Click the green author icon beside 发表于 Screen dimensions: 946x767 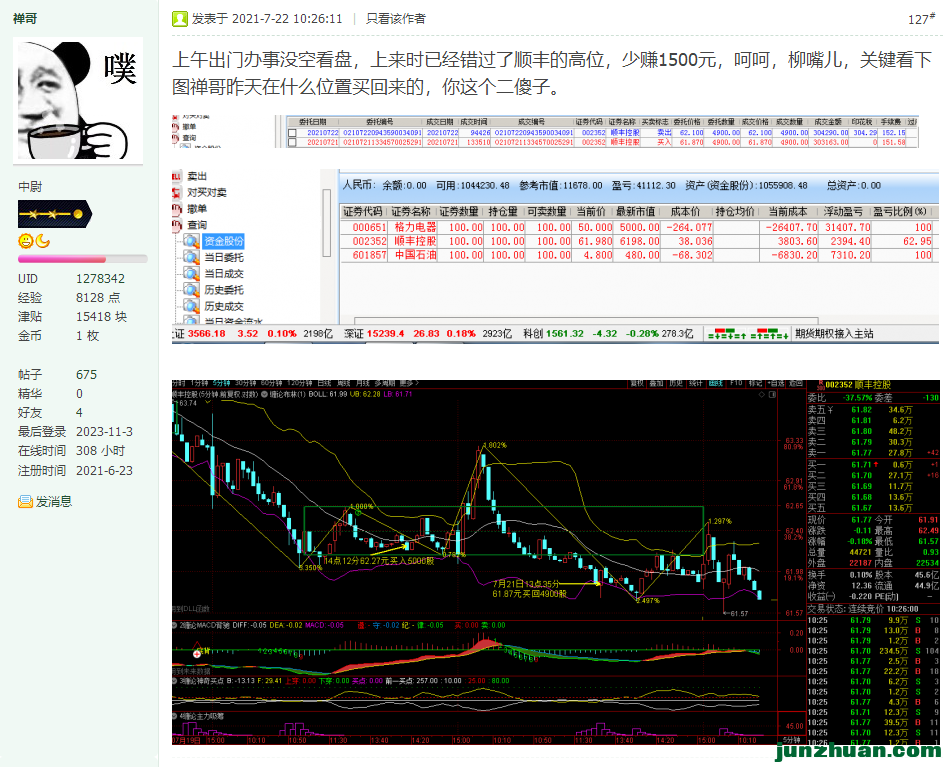click(180, 19)
